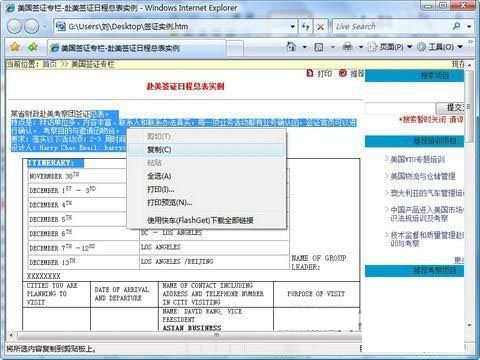Click the page 打印 link with icon
Screen dimensions: 480x360
pyautogui.click(x=319, y=74)
